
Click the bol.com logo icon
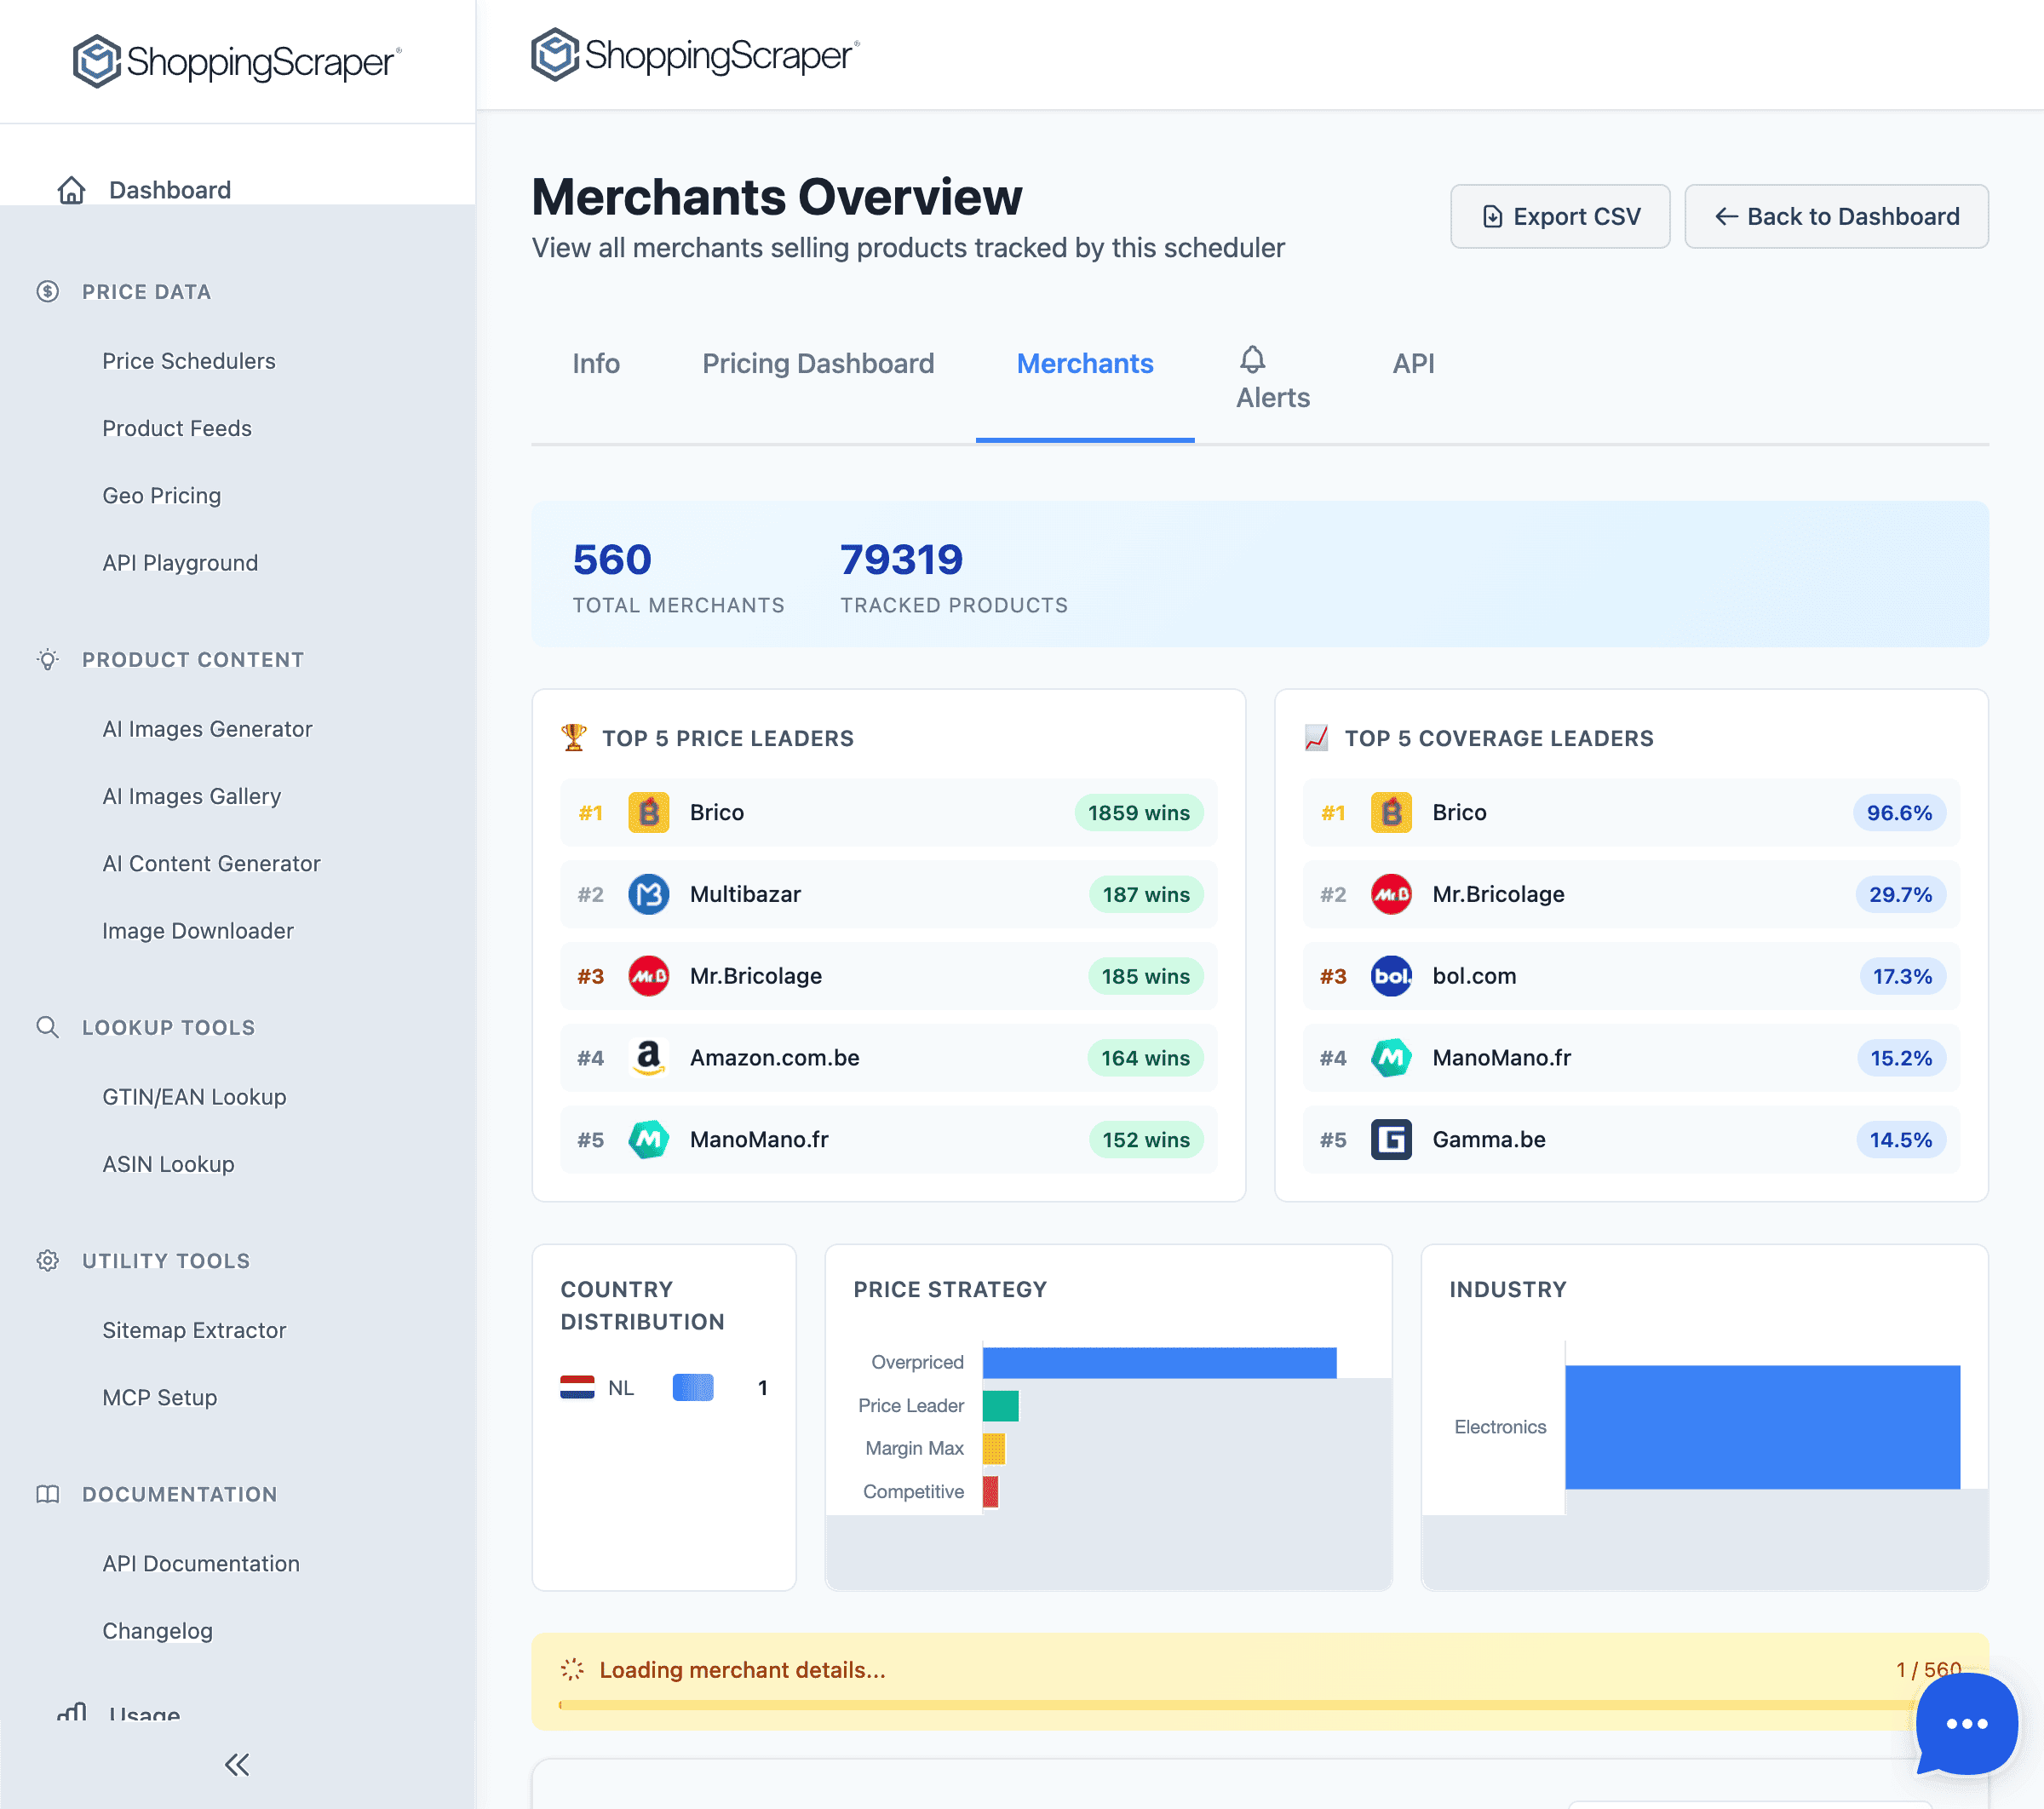1391,976
